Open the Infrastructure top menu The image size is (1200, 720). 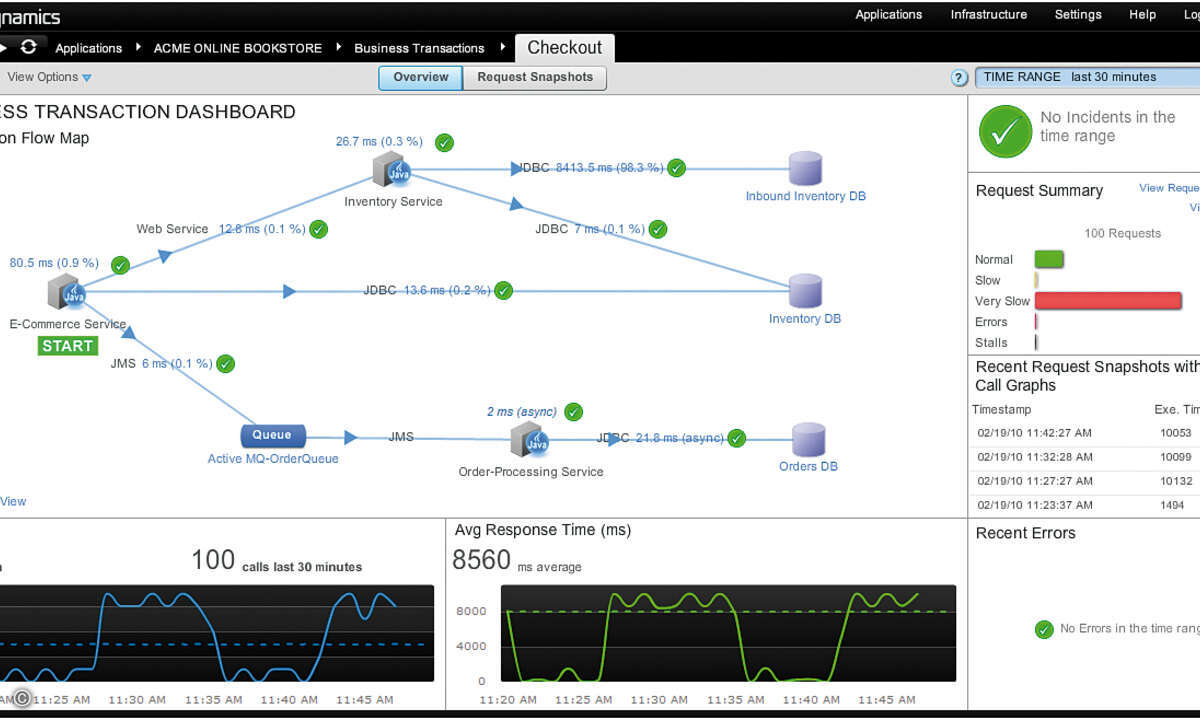(x=988, y=15)
